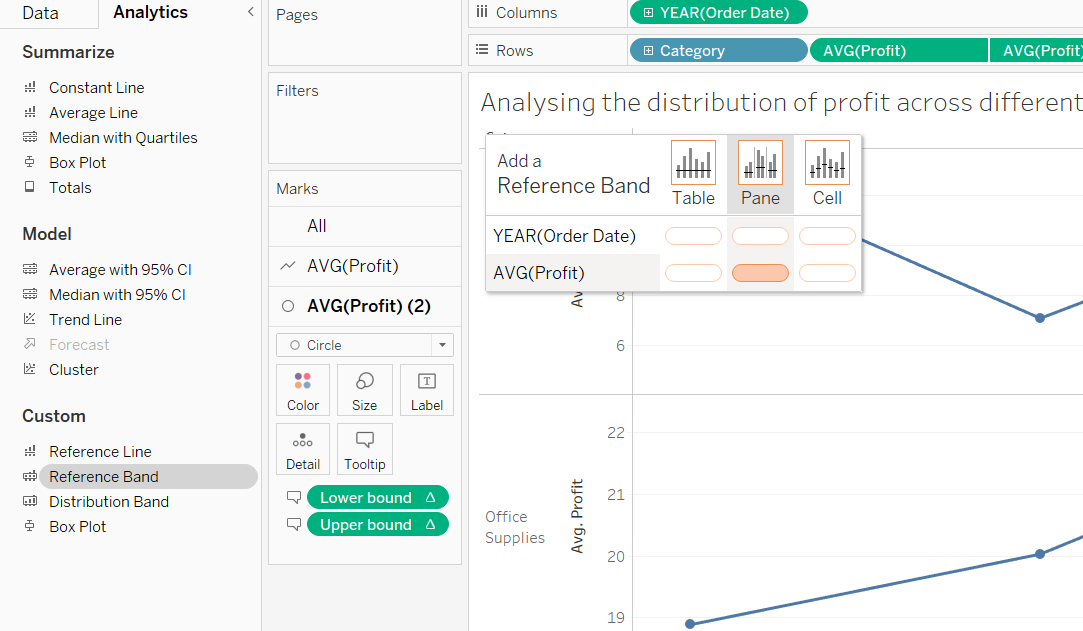Open the Color marks card
Screen dimensions: 1083x631
coord(303,390)
